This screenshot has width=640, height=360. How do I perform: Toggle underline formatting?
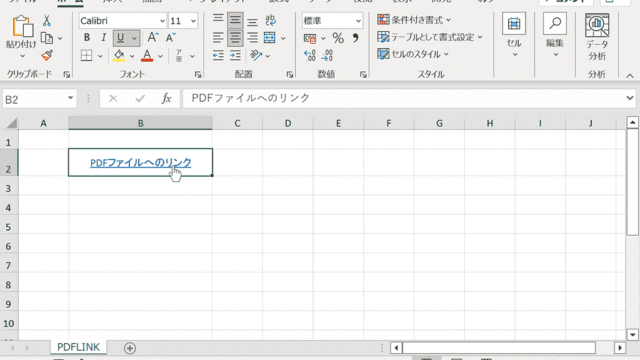(x=120, y=38)
